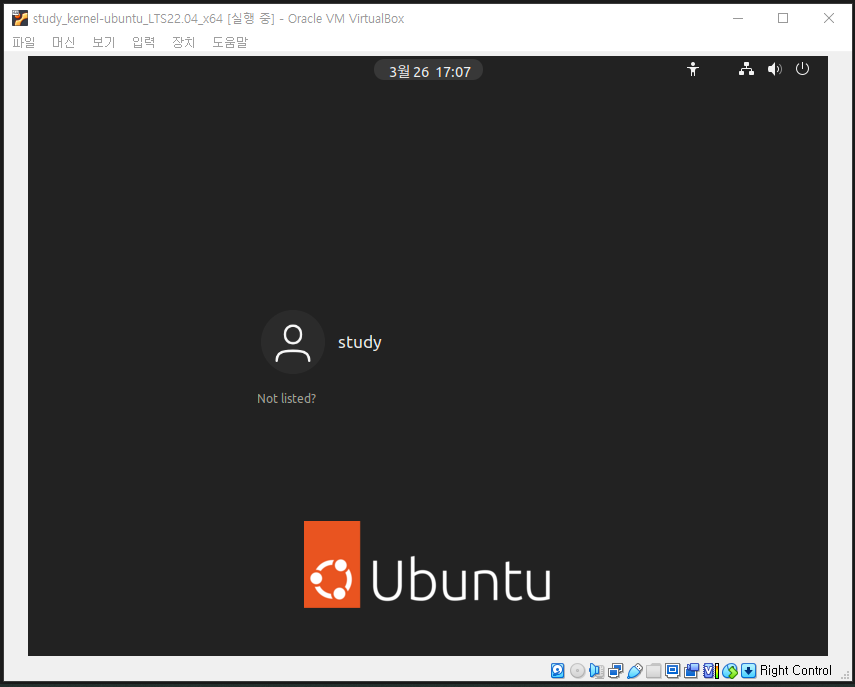Open USB device settings via status bar icon
Image resolution: width=855 pixels, height=687 pixels.
(633, 670)
